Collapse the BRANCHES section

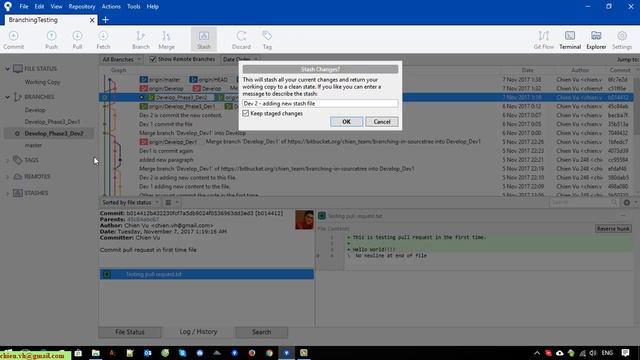tap(7, 97)
